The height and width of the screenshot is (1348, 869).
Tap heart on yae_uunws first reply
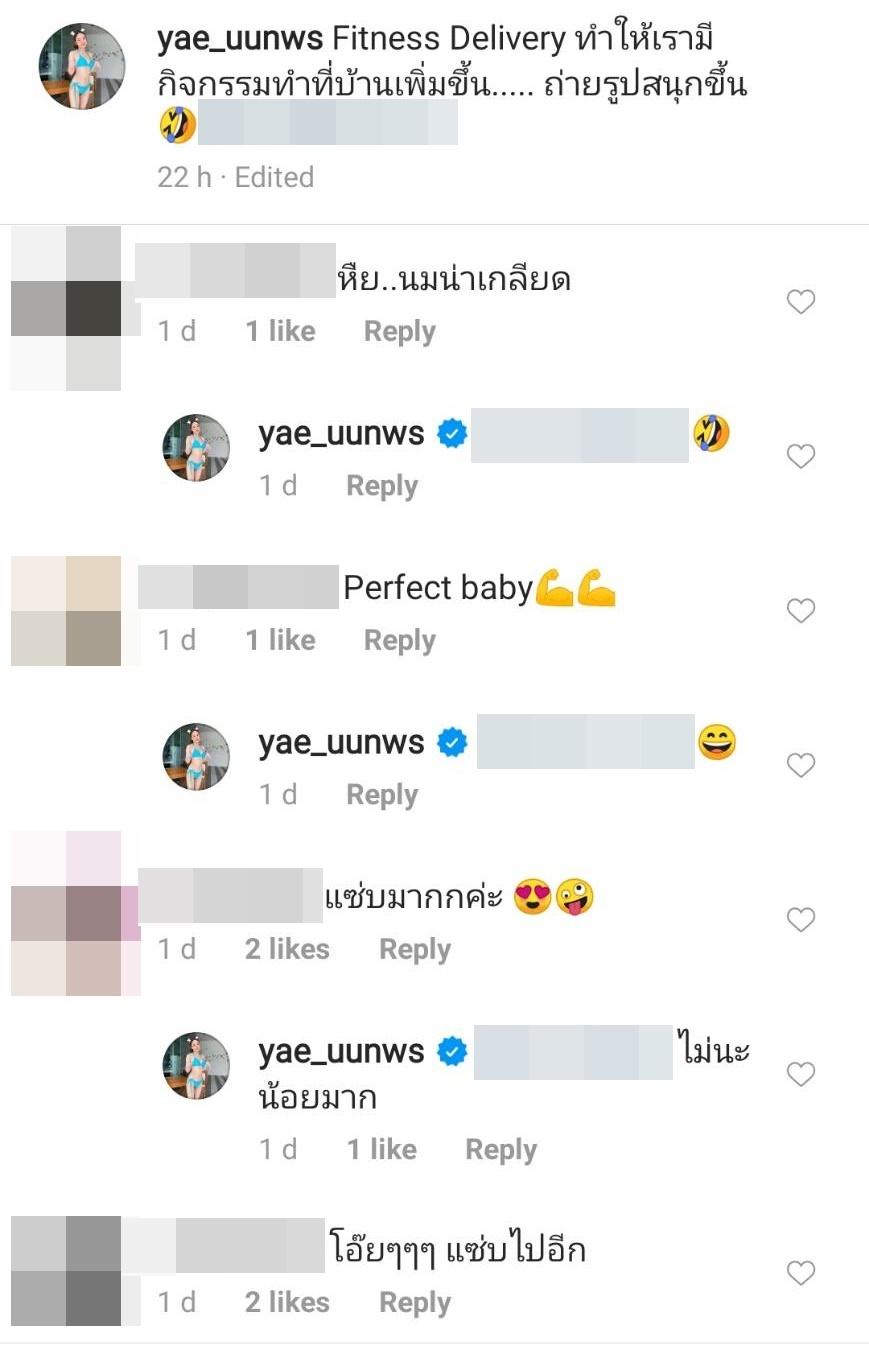[801, 456]
